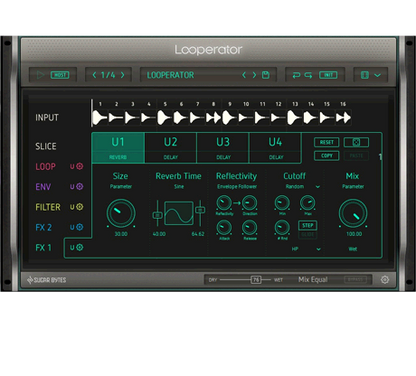This screenshot has width=416, height=376.
Task: Open FILTER row gear settings
Action: [x=80, y=207]
